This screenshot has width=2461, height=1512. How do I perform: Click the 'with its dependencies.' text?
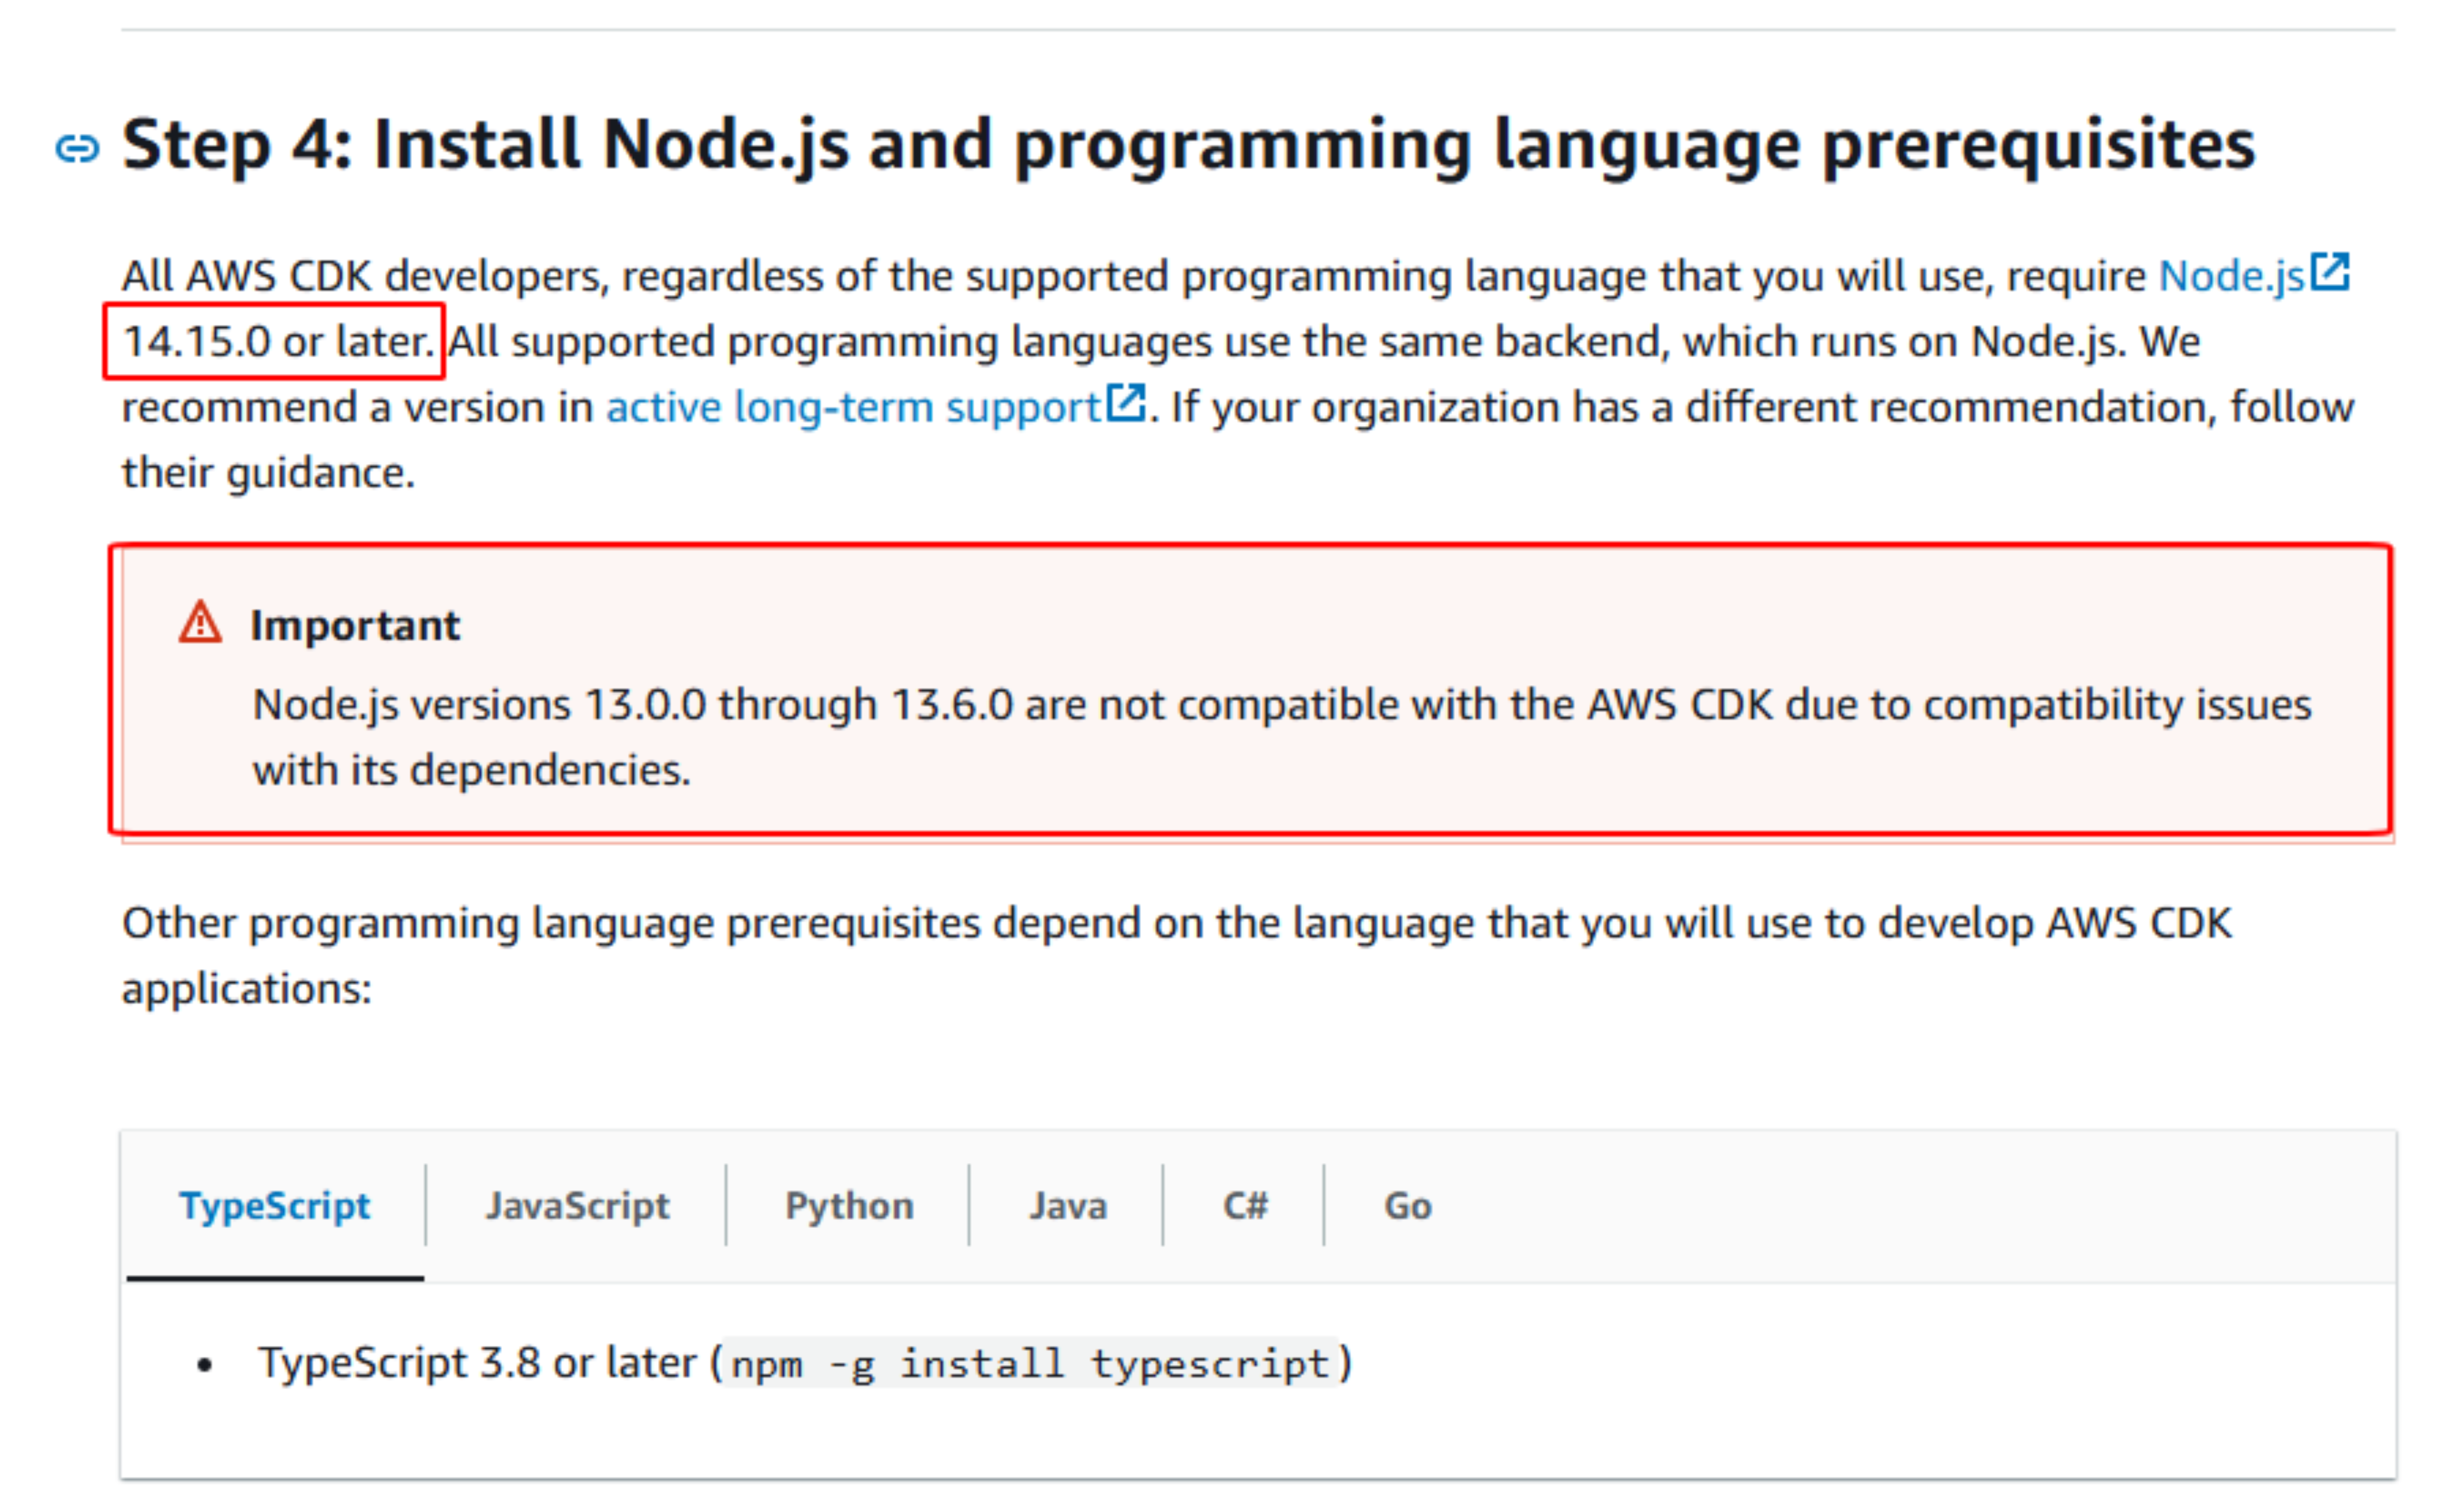point(471,770)
